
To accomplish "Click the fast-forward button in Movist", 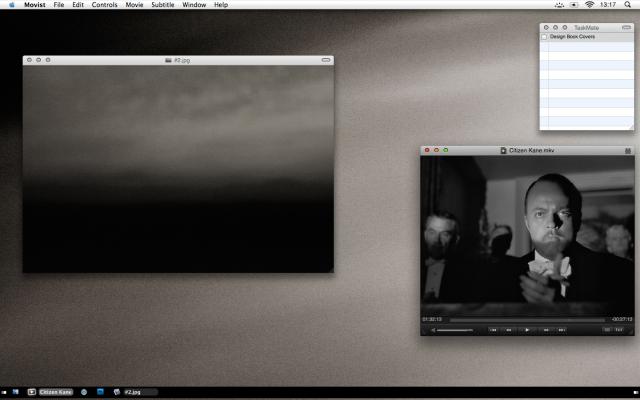I will coord(545,329).
